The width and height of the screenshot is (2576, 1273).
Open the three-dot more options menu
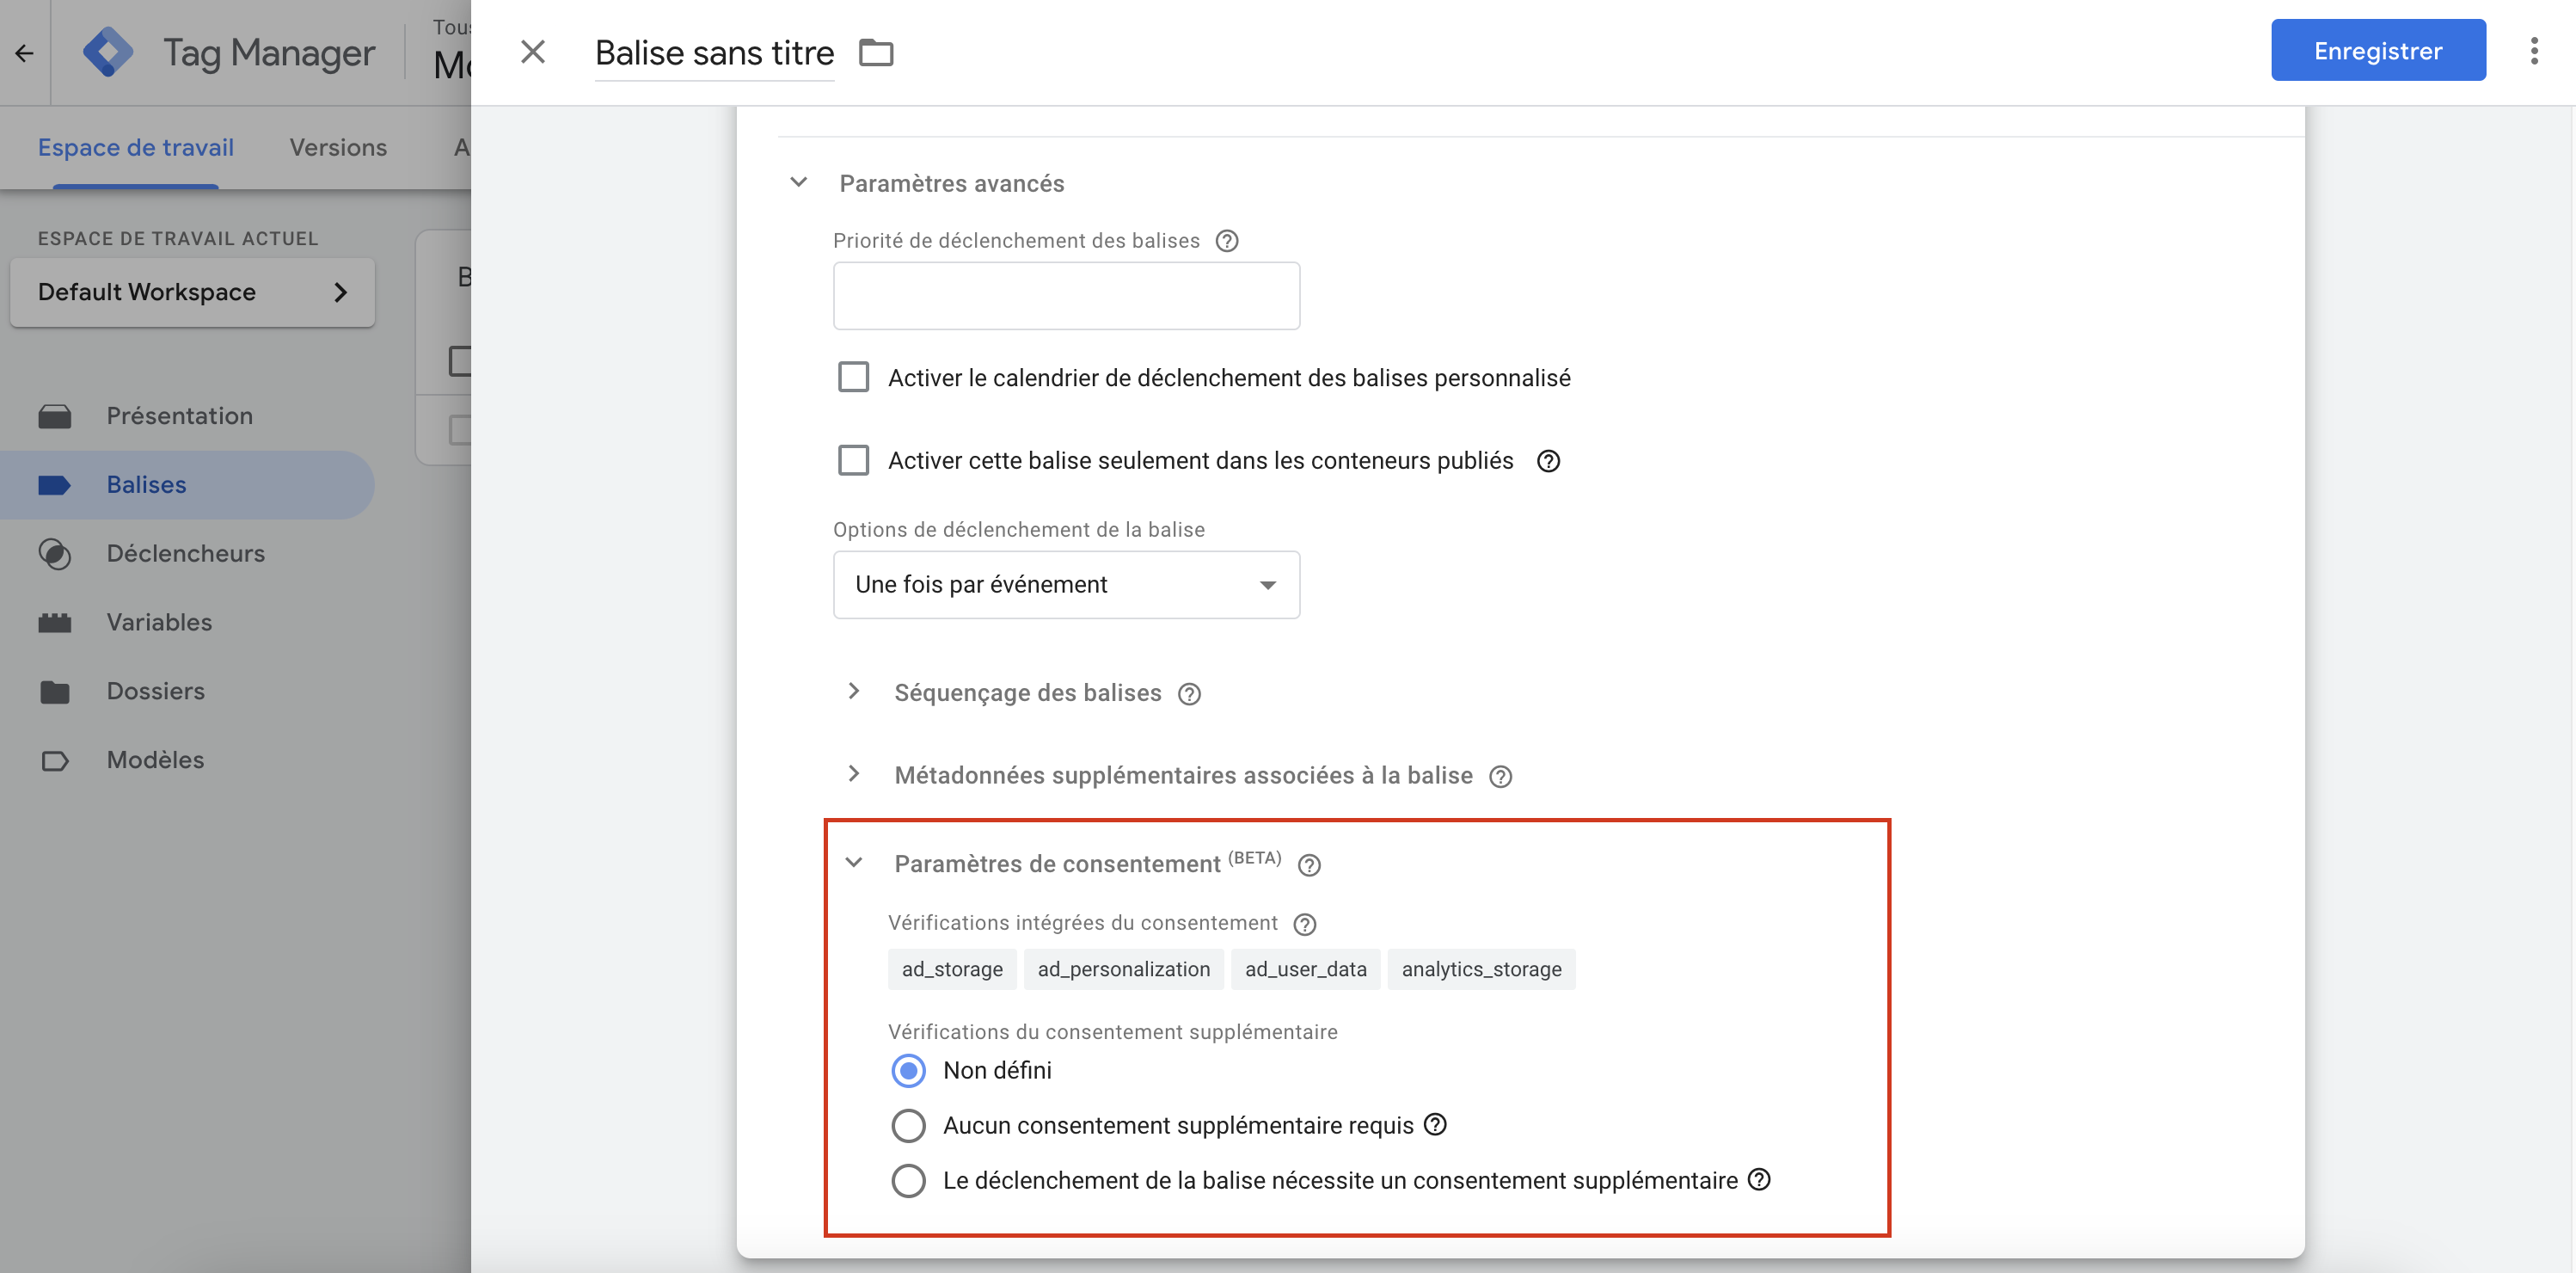[x=2533, y=51]
